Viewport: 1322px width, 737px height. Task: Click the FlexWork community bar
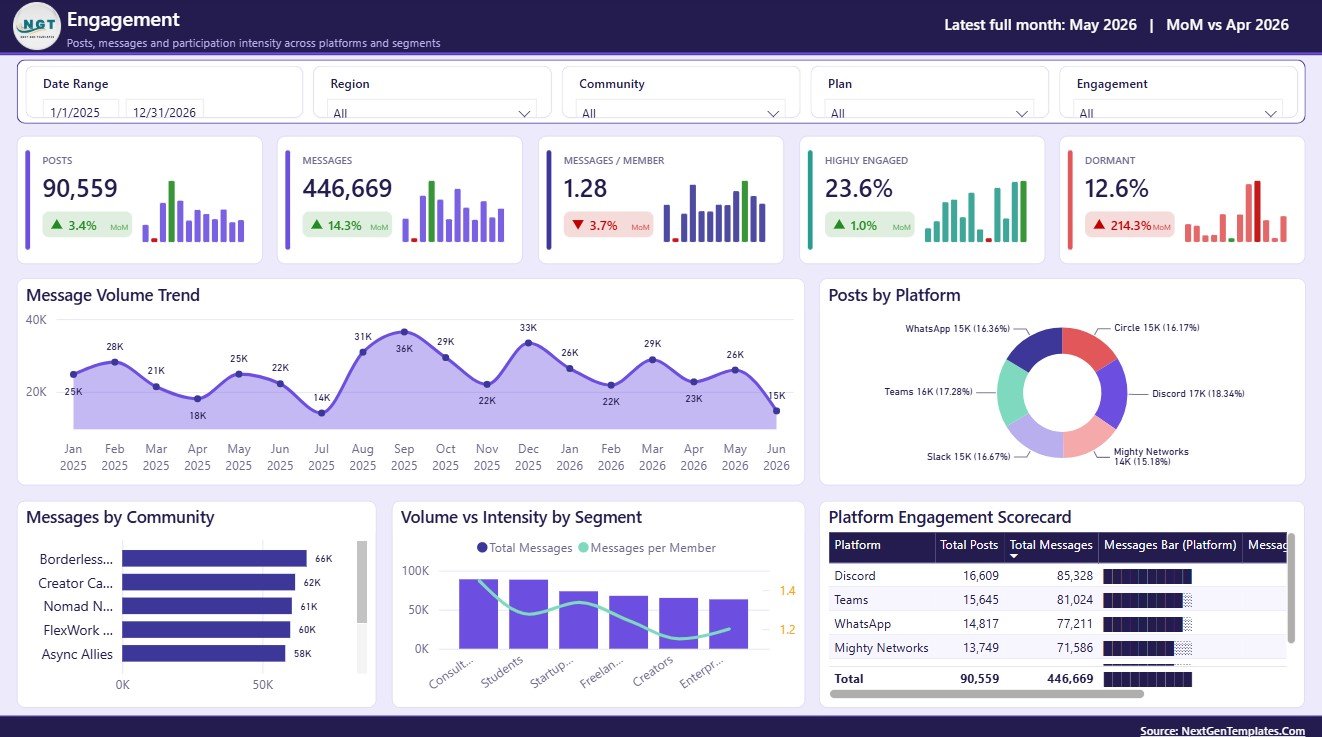click(x=206, y=630)
